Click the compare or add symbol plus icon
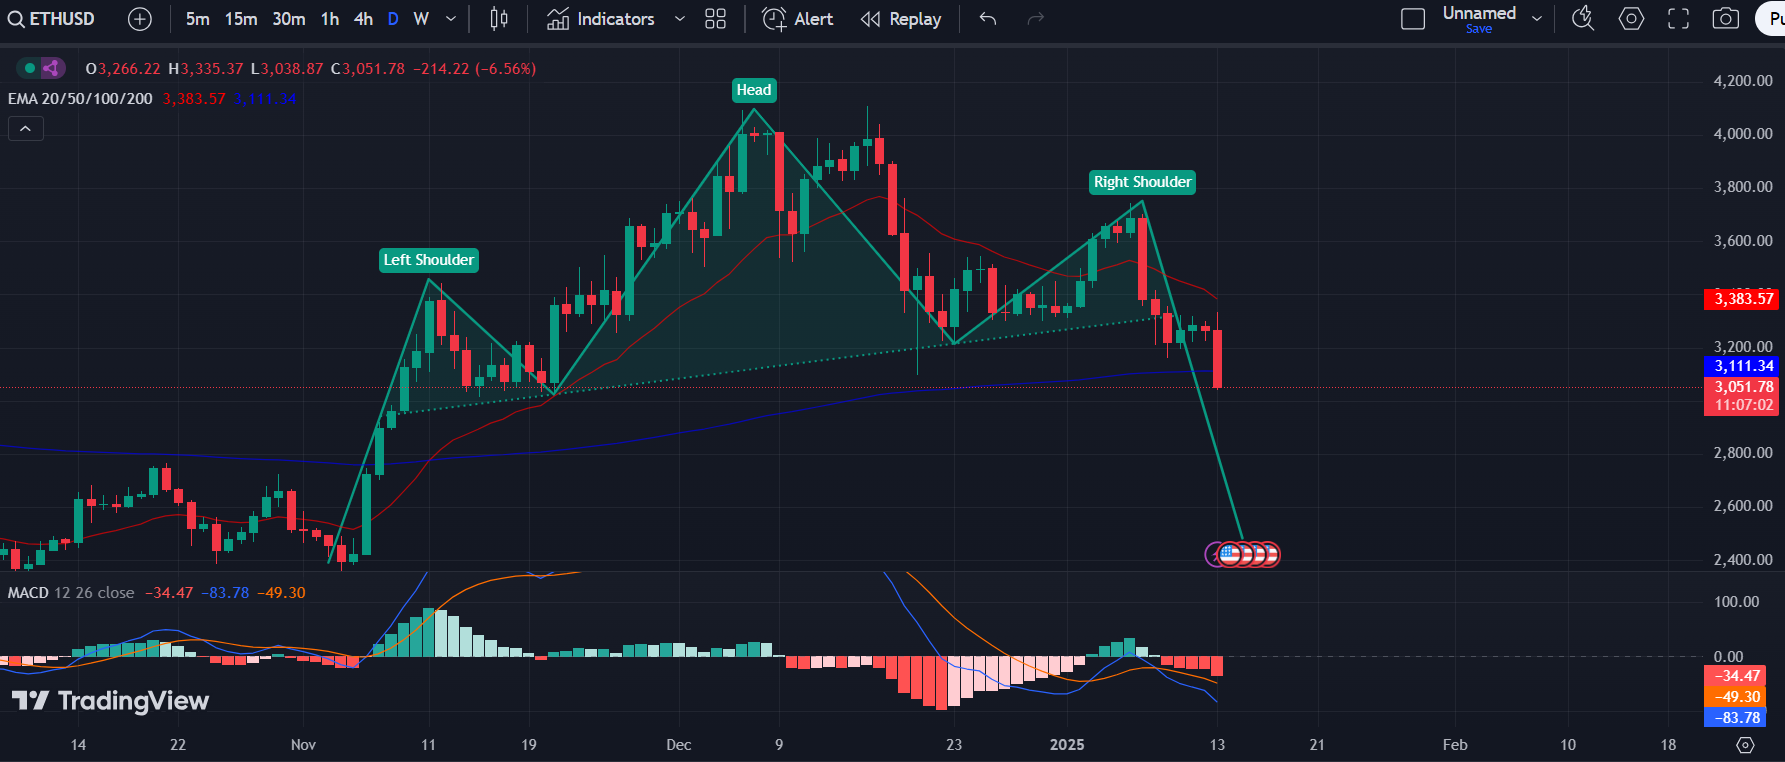The height and width of the screenshot is (762, 1785). [x=140, y=19]
